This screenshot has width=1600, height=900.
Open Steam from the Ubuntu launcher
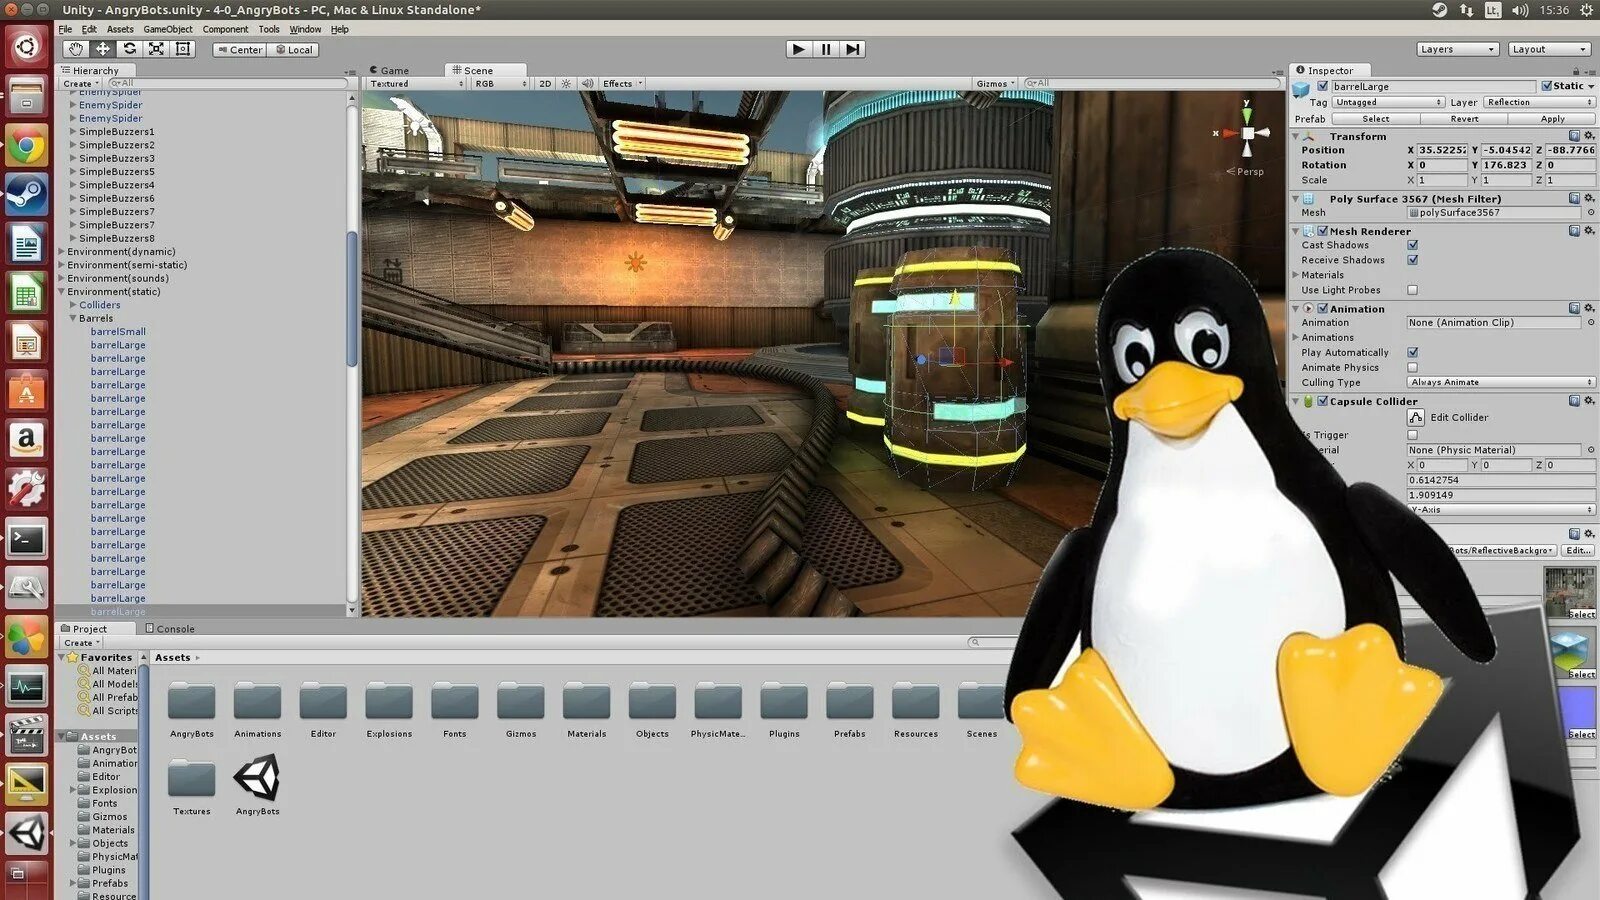(x=26, y=194)
